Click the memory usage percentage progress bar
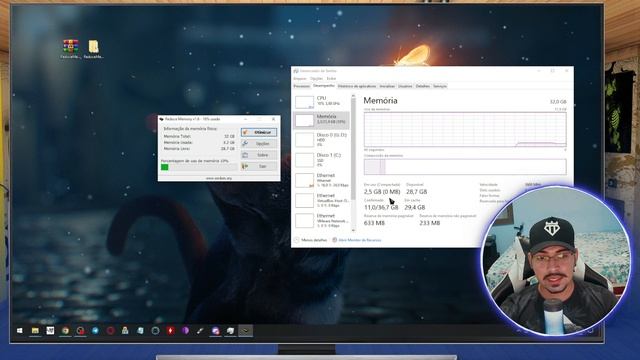 198,167
